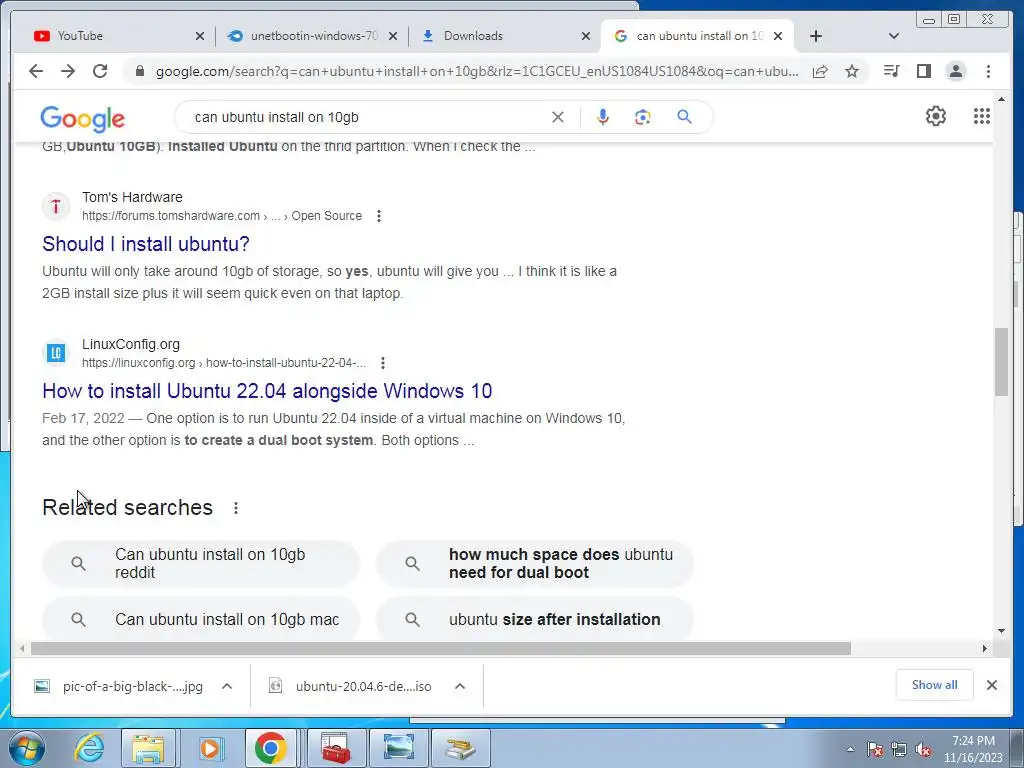Viewport: 1024px width, 768px height.
Task: Click the horizontal page scrollbar thumb
Action: pyautogui.click(x=441, y=648)
